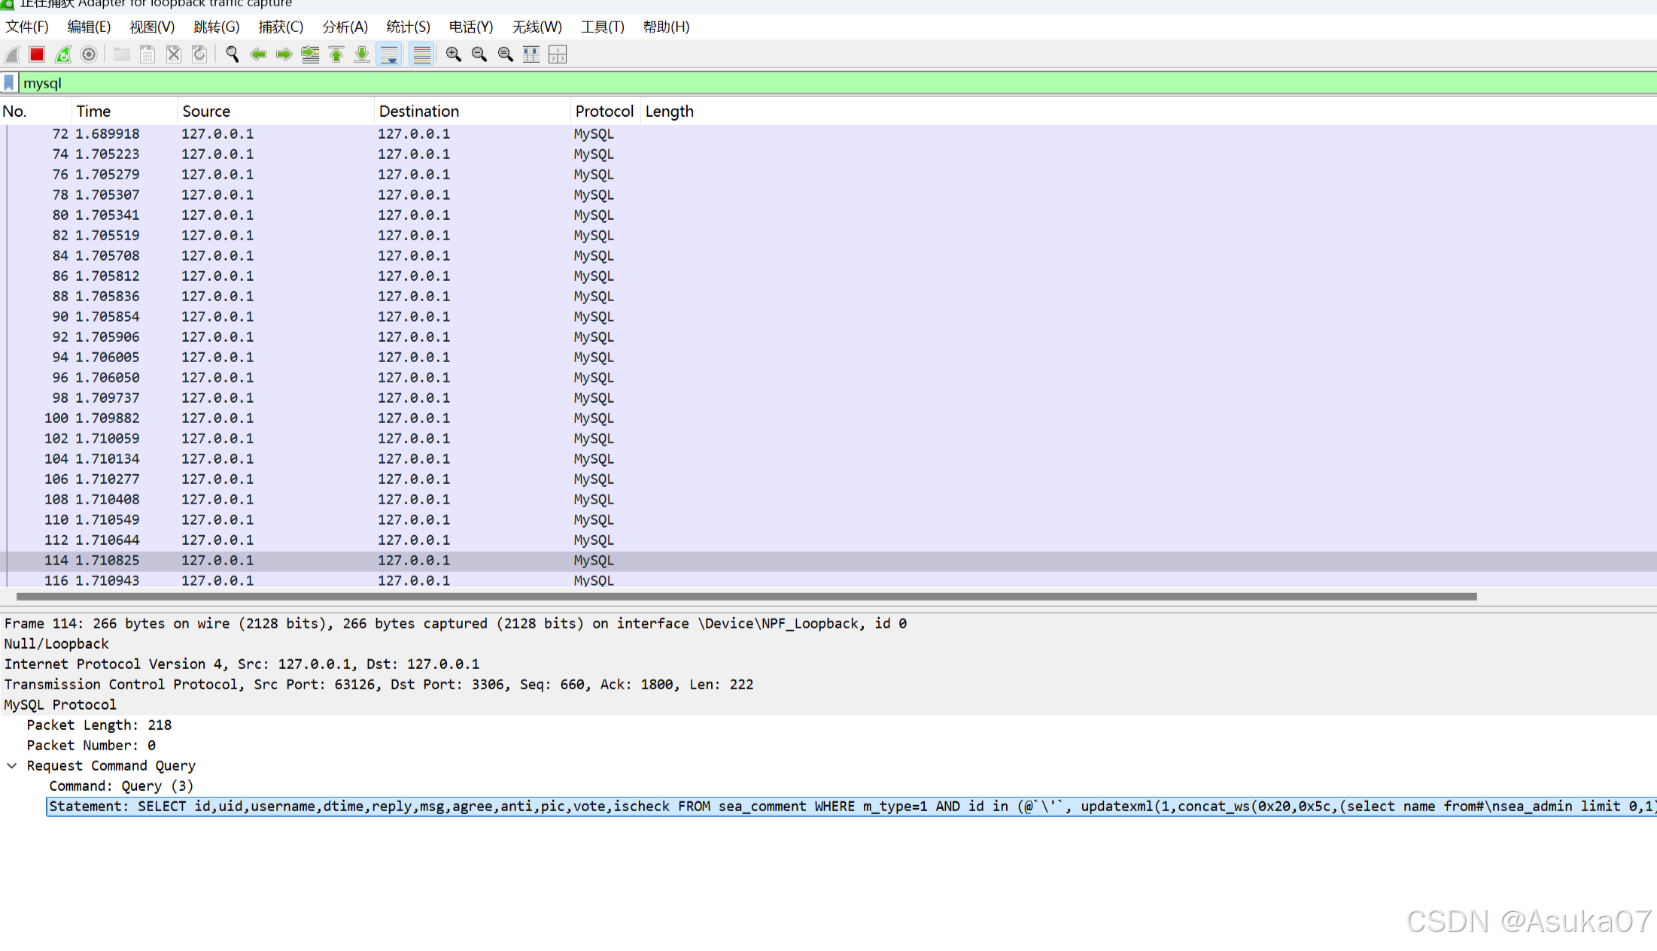Open the 文件(F) menu

[x=27, y=27]
